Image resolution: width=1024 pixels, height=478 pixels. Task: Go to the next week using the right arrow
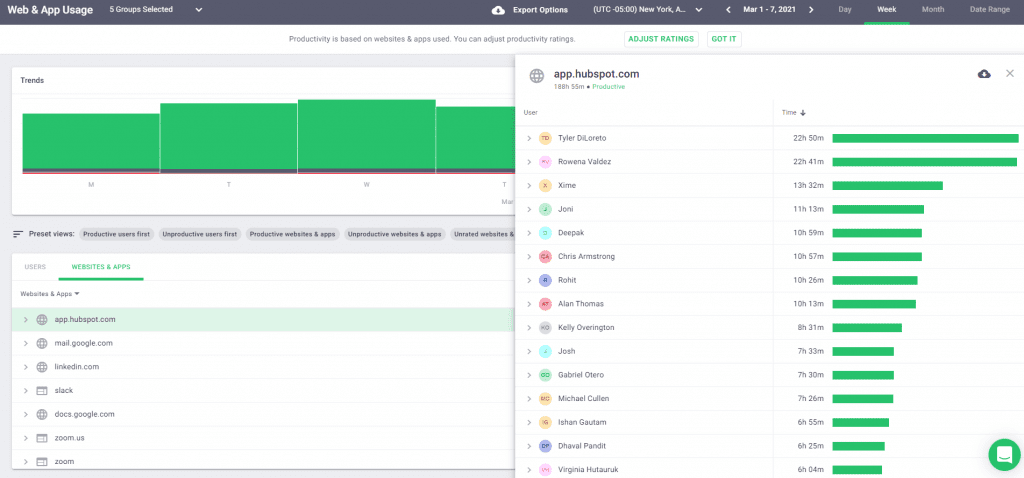[811, 10]
